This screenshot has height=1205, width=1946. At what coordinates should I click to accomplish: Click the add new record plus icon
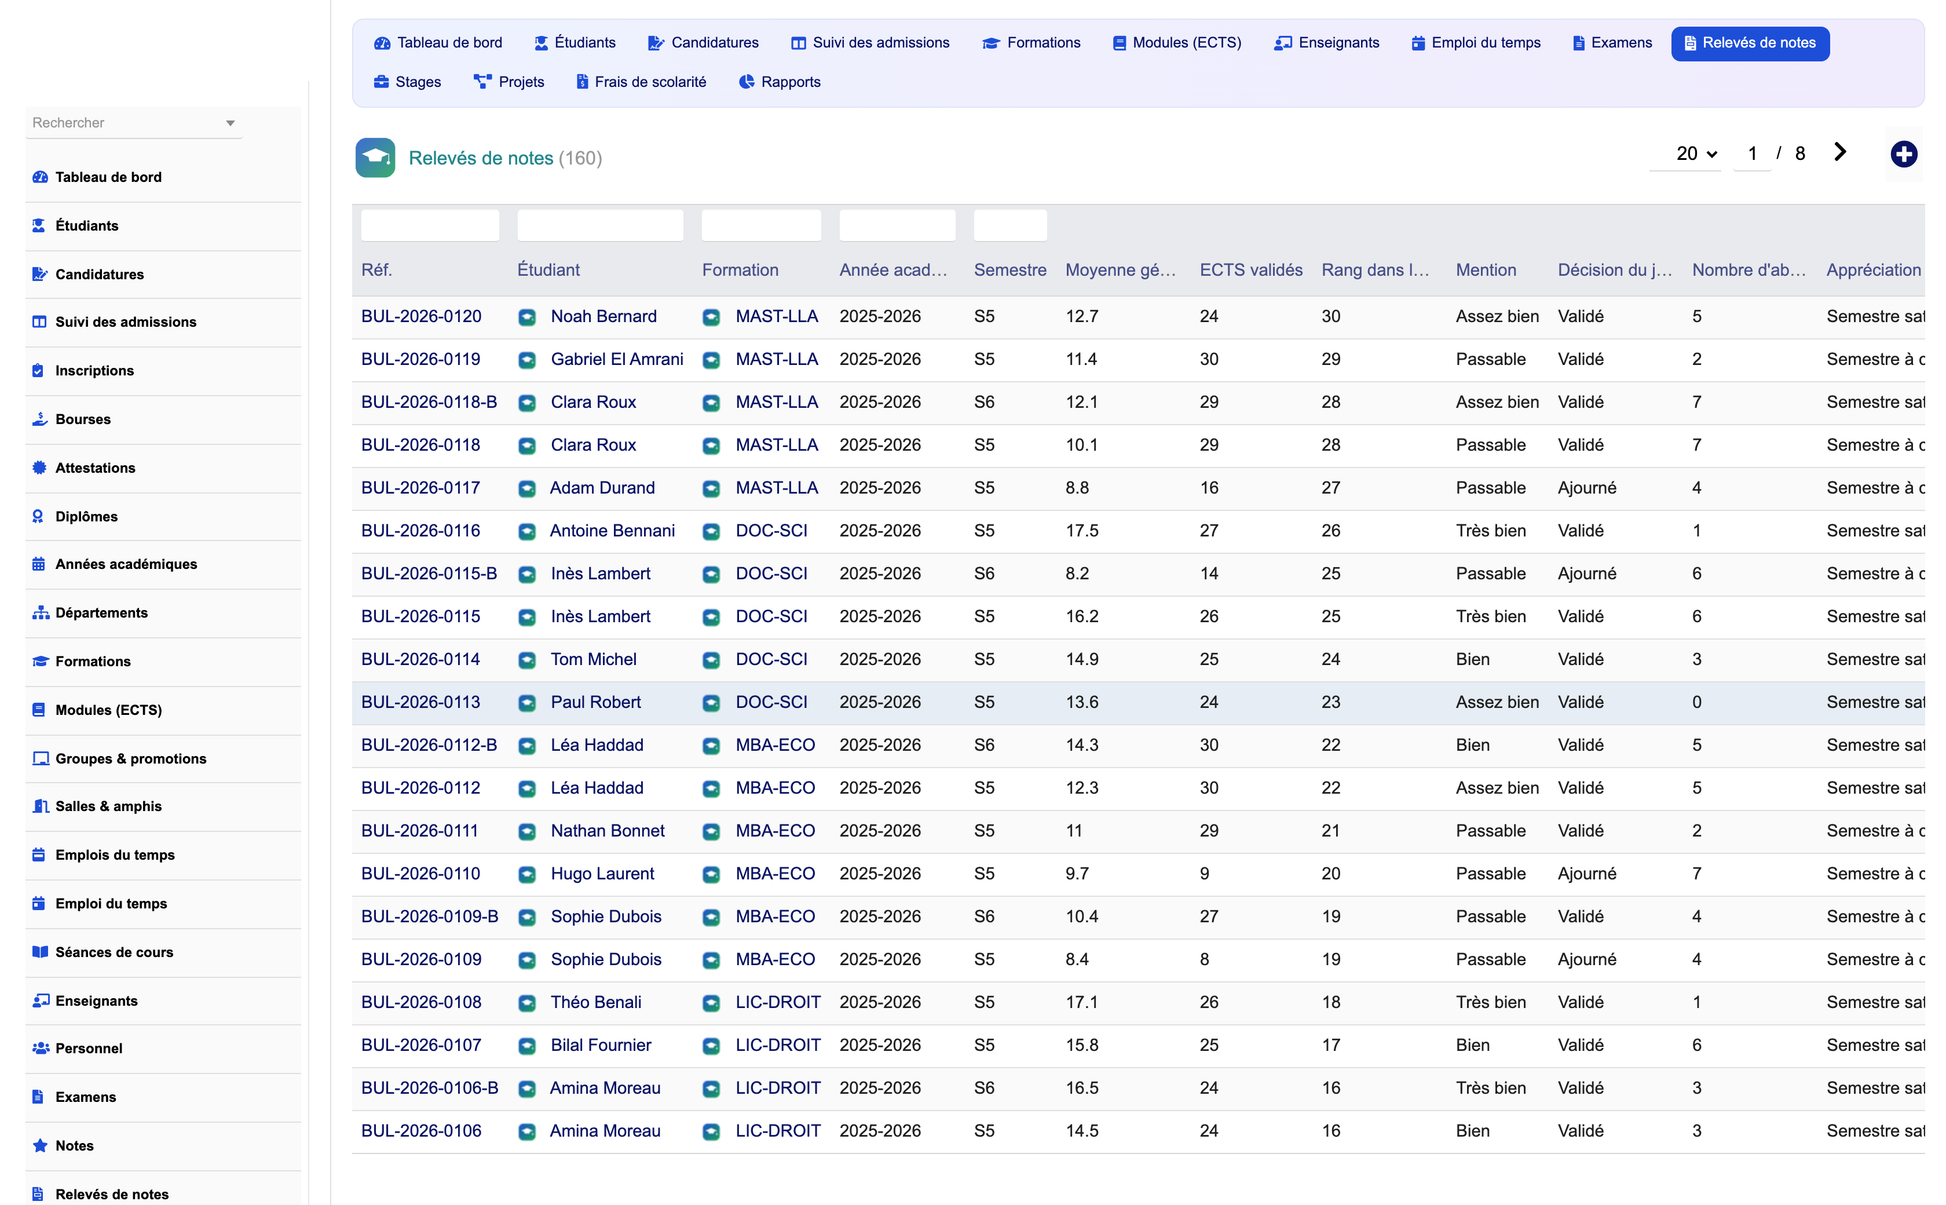pos(1903,154)
